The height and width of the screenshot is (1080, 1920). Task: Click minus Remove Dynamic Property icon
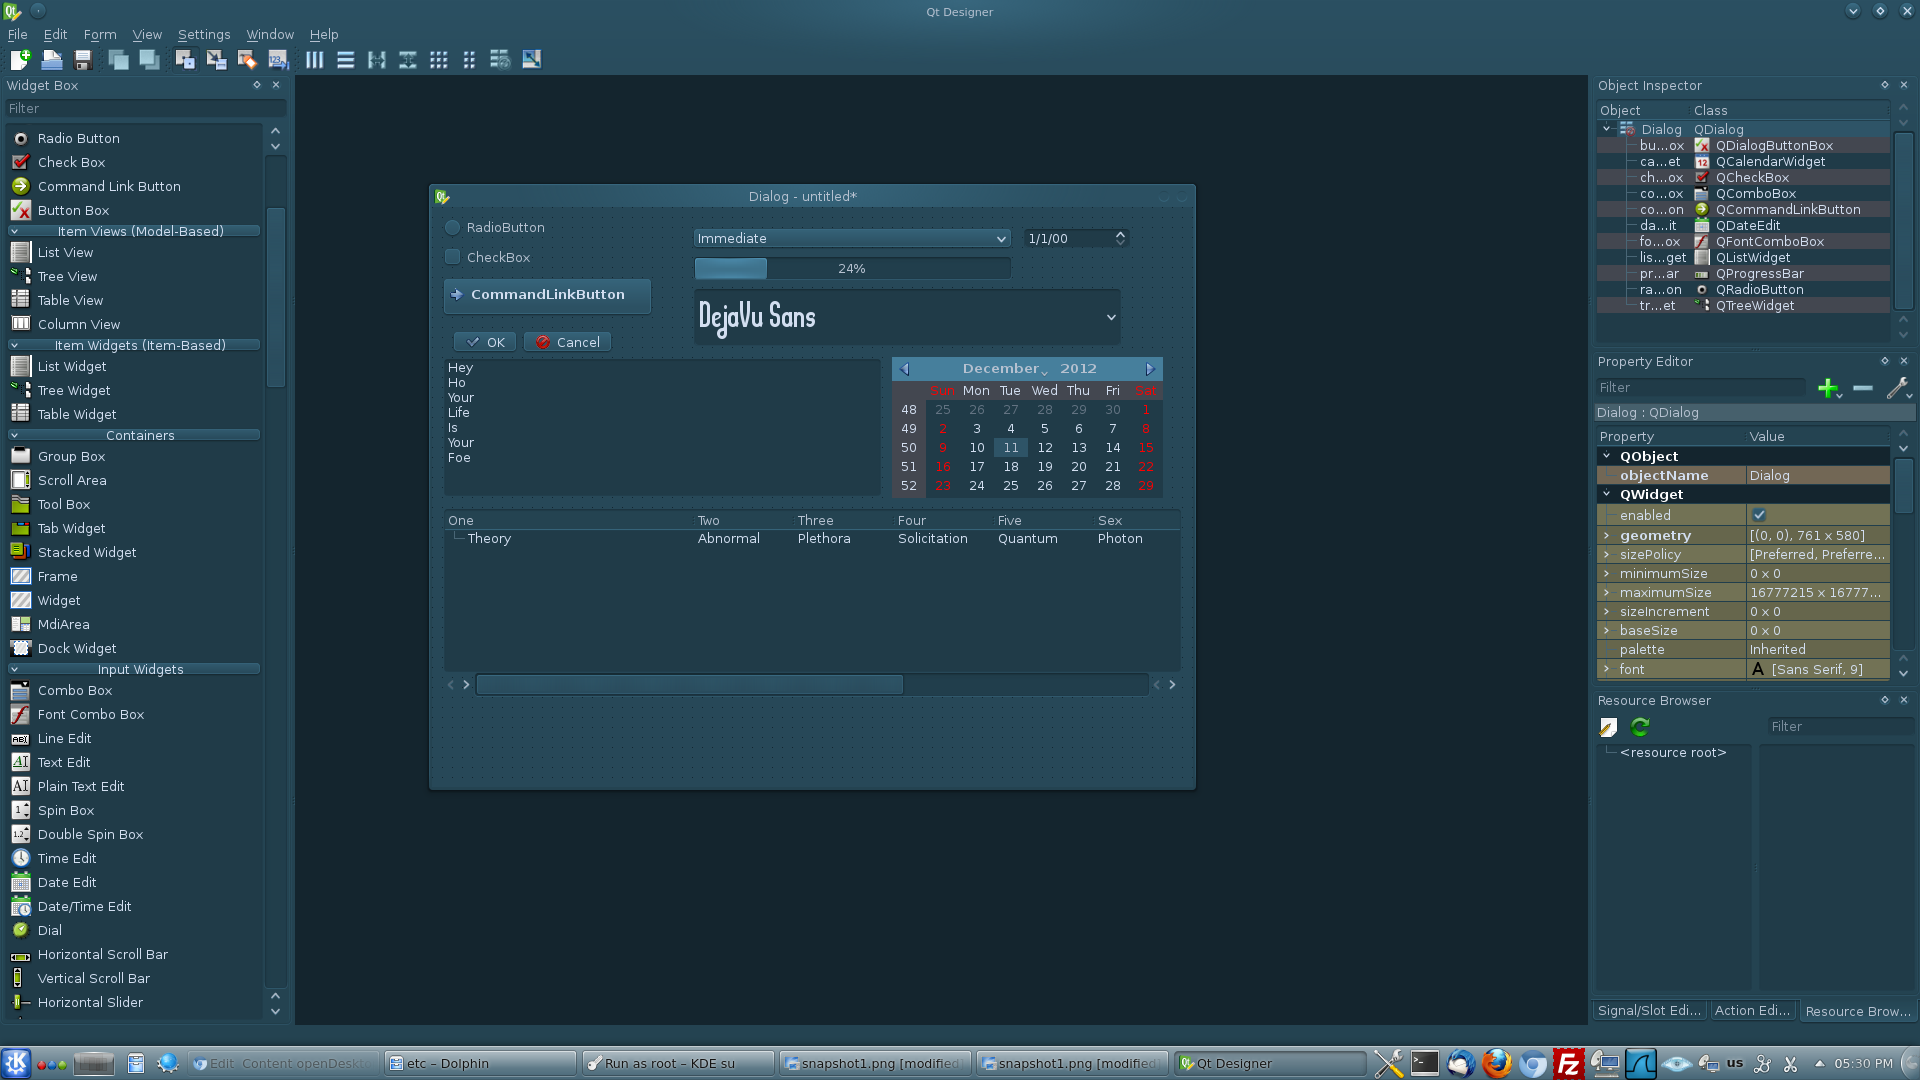pyautogui.click(x=1863, y=388)
